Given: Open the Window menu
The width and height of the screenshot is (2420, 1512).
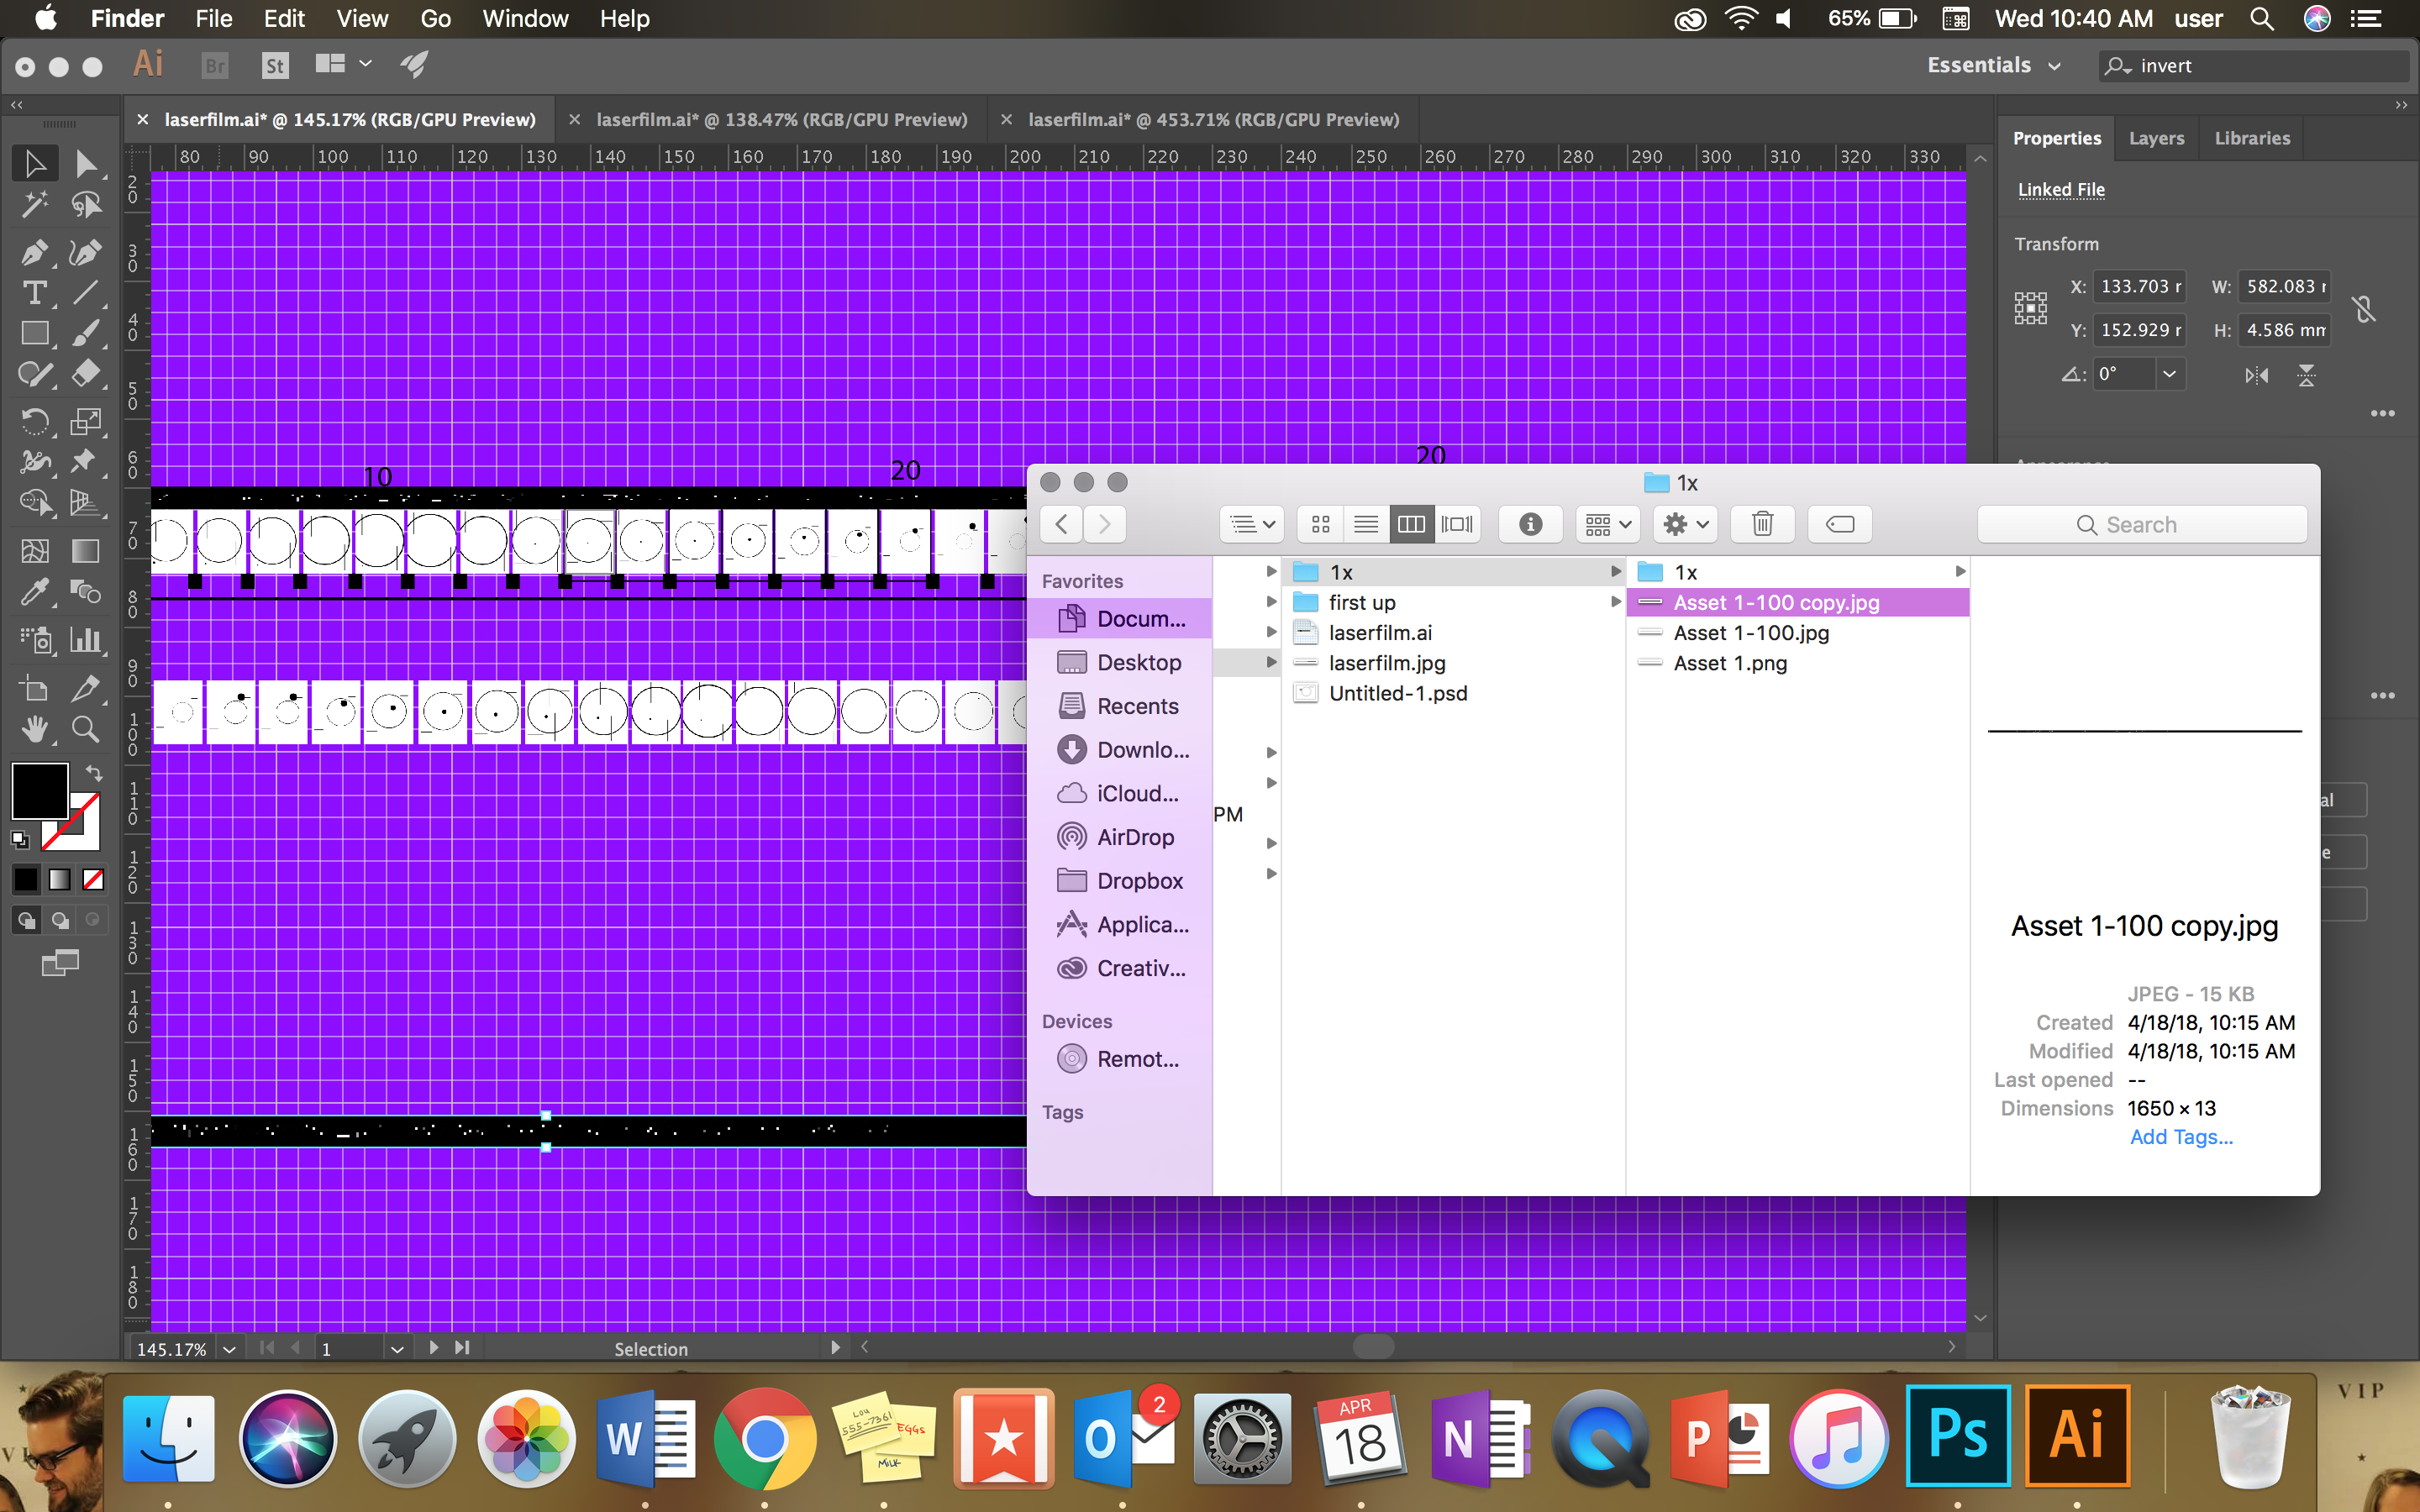Looking at the screenshot, I should [525, 18].
